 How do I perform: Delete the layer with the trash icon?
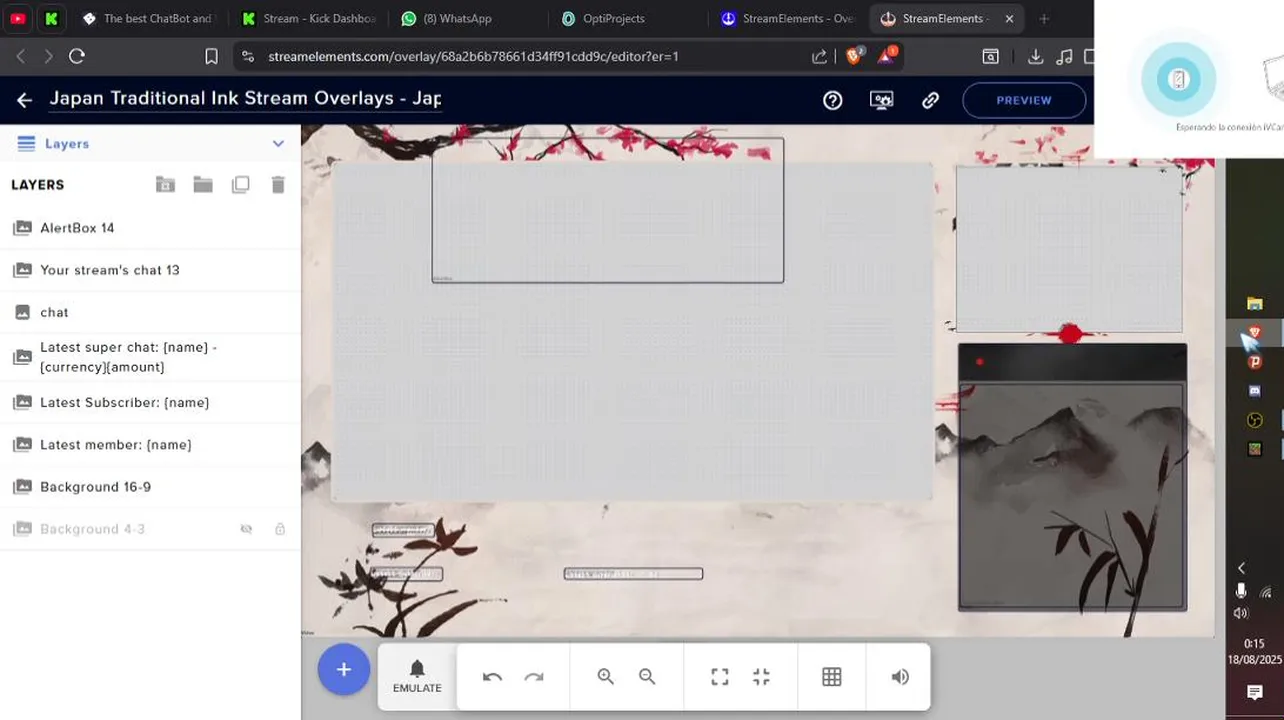pyautogui.click(x=278, y=185)
